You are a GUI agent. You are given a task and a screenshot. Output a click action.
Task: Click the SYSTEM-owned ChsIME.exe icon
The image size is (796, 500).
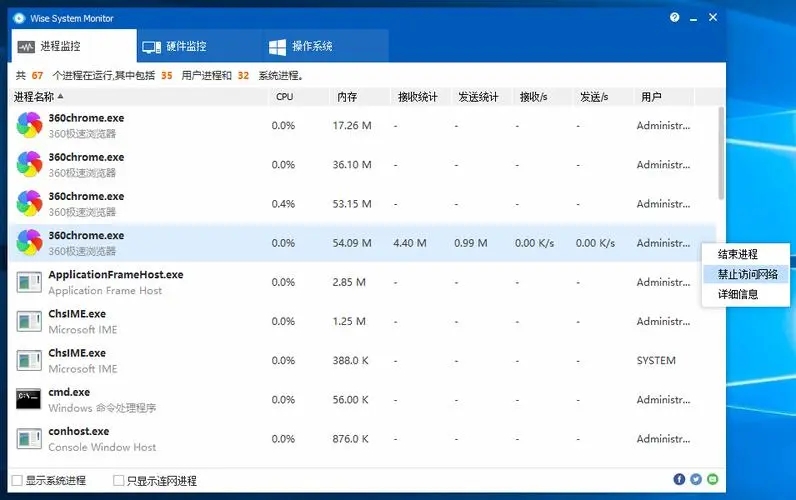[x=29, y=361]
